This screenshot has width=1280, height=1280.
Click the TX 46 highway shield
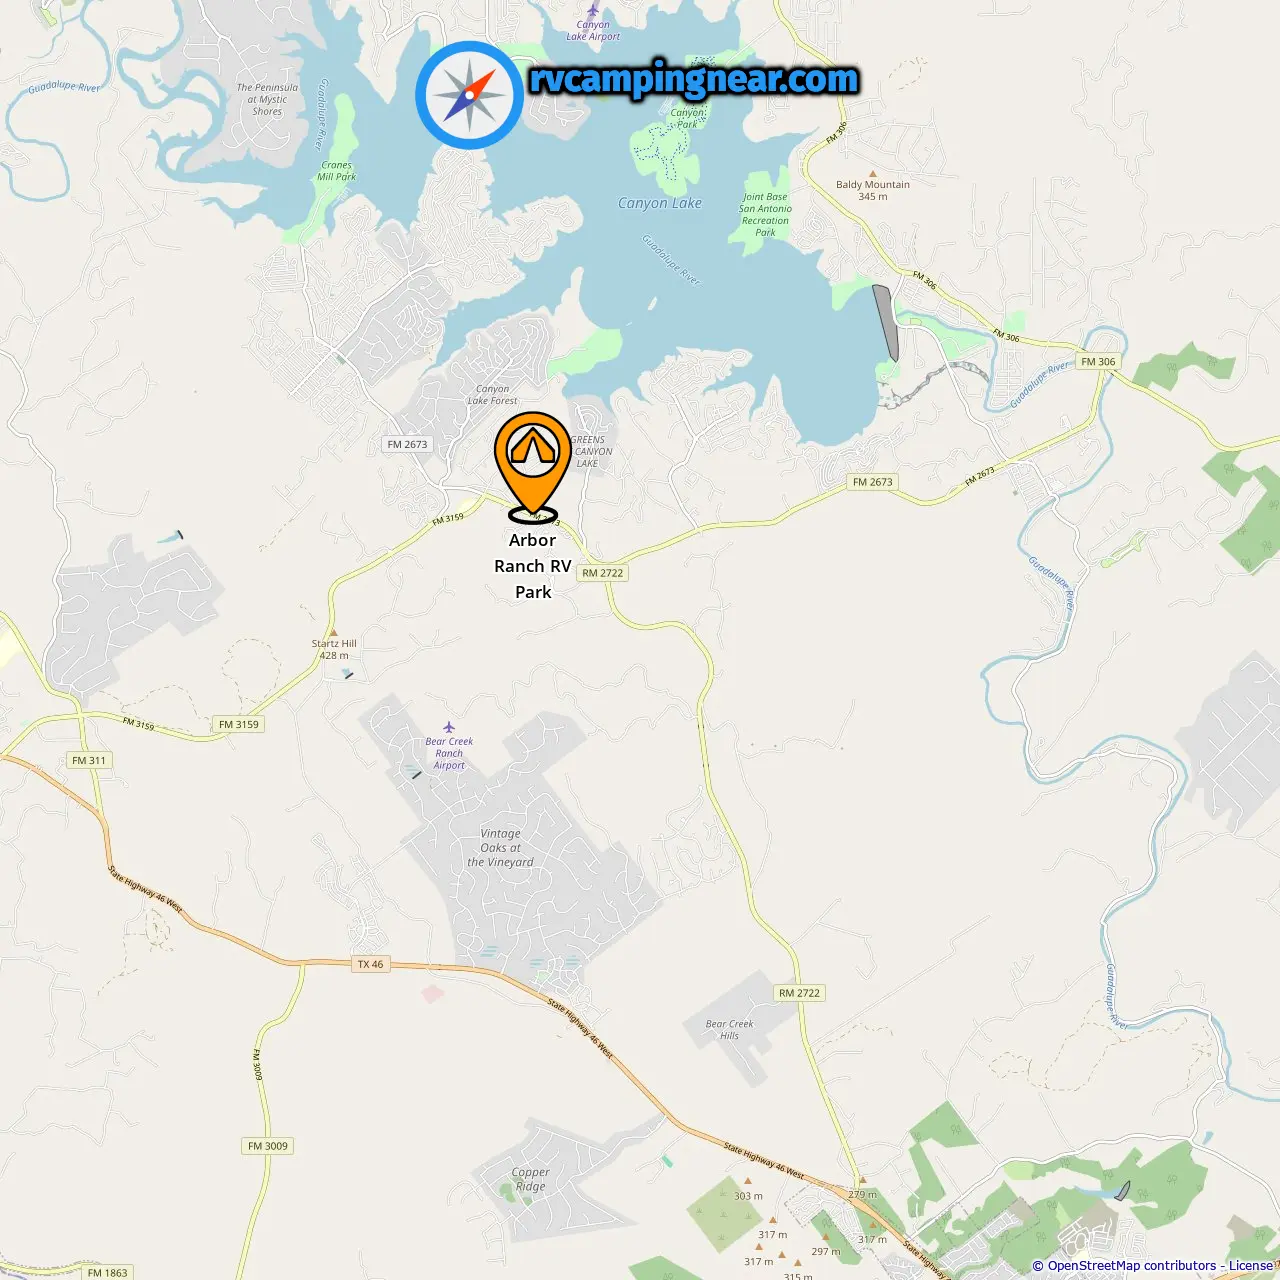[x=370, y=964]
